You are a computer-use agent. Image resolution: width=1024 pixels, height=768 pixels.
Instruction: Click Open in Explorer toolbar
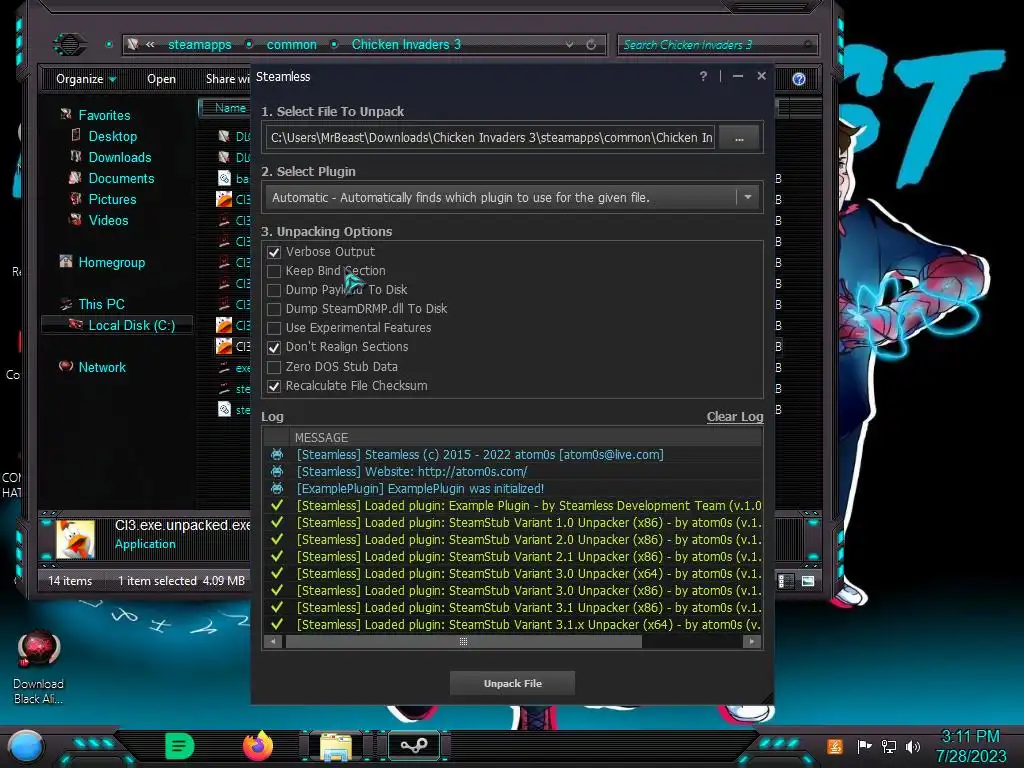click(x=161, y=79)
